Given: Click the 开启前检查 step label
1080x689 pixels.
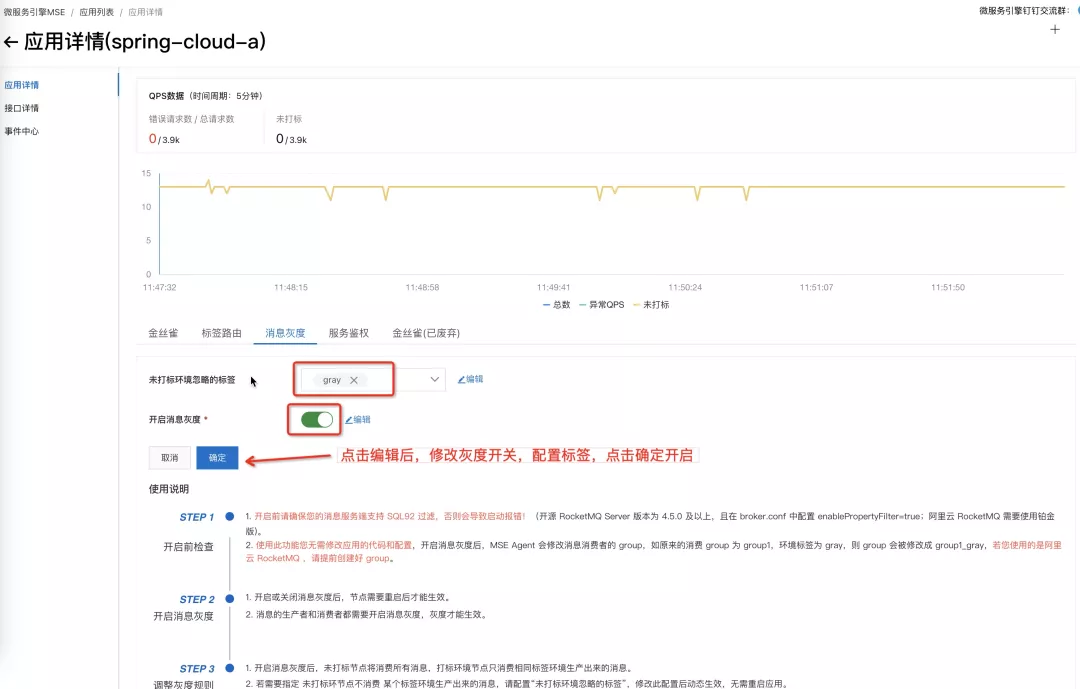Looking at the screenshot, I should [x=188, y=546].
